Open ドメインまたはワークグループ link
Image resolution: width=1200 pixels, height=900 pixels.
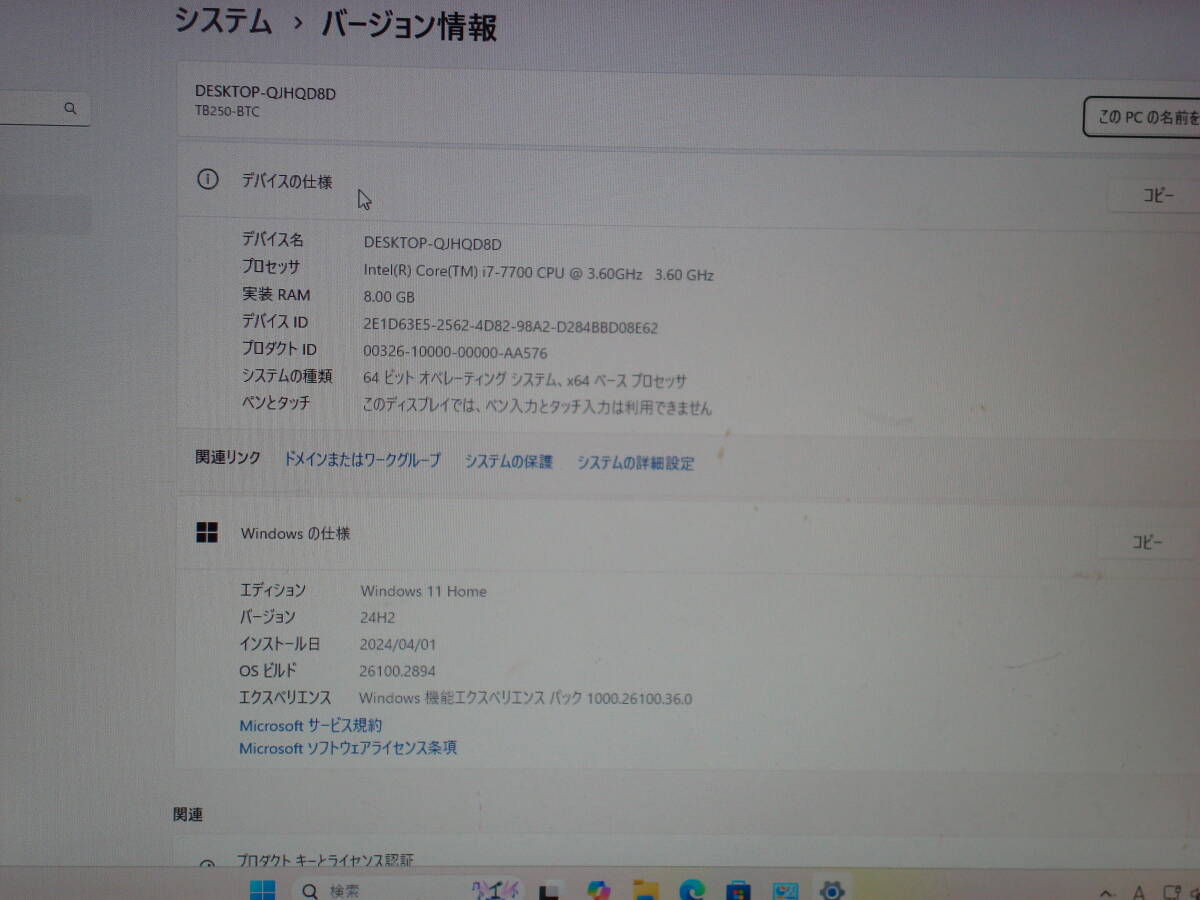pyautogui.click(x=362, y=460)
